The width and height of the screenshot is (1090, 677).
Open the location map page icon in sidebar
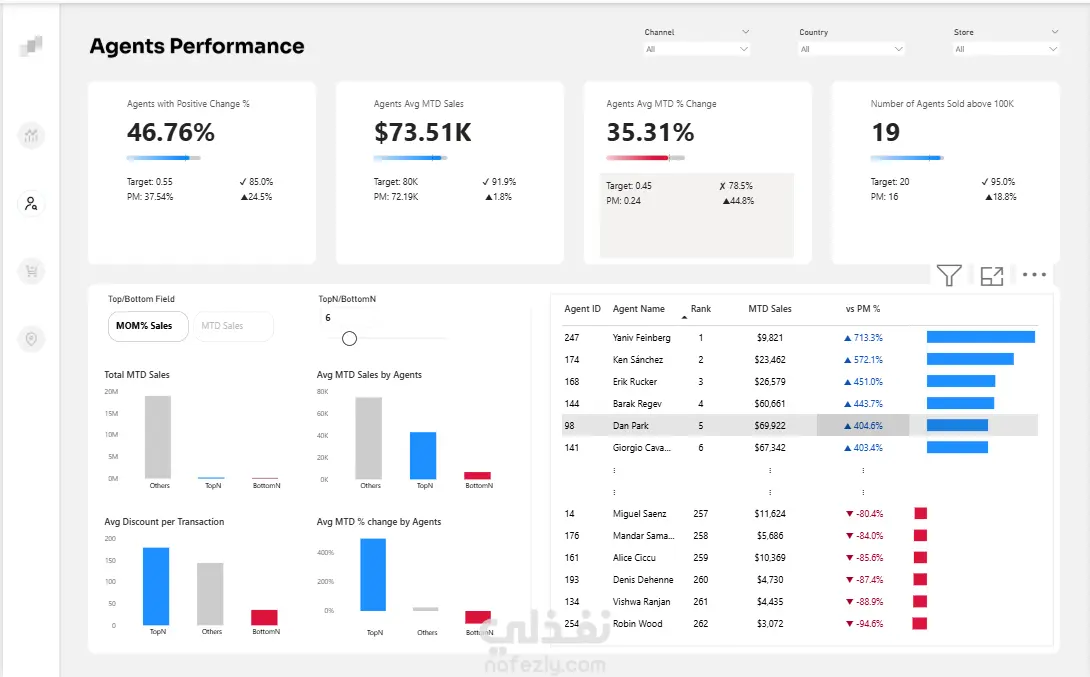point(31,339)
